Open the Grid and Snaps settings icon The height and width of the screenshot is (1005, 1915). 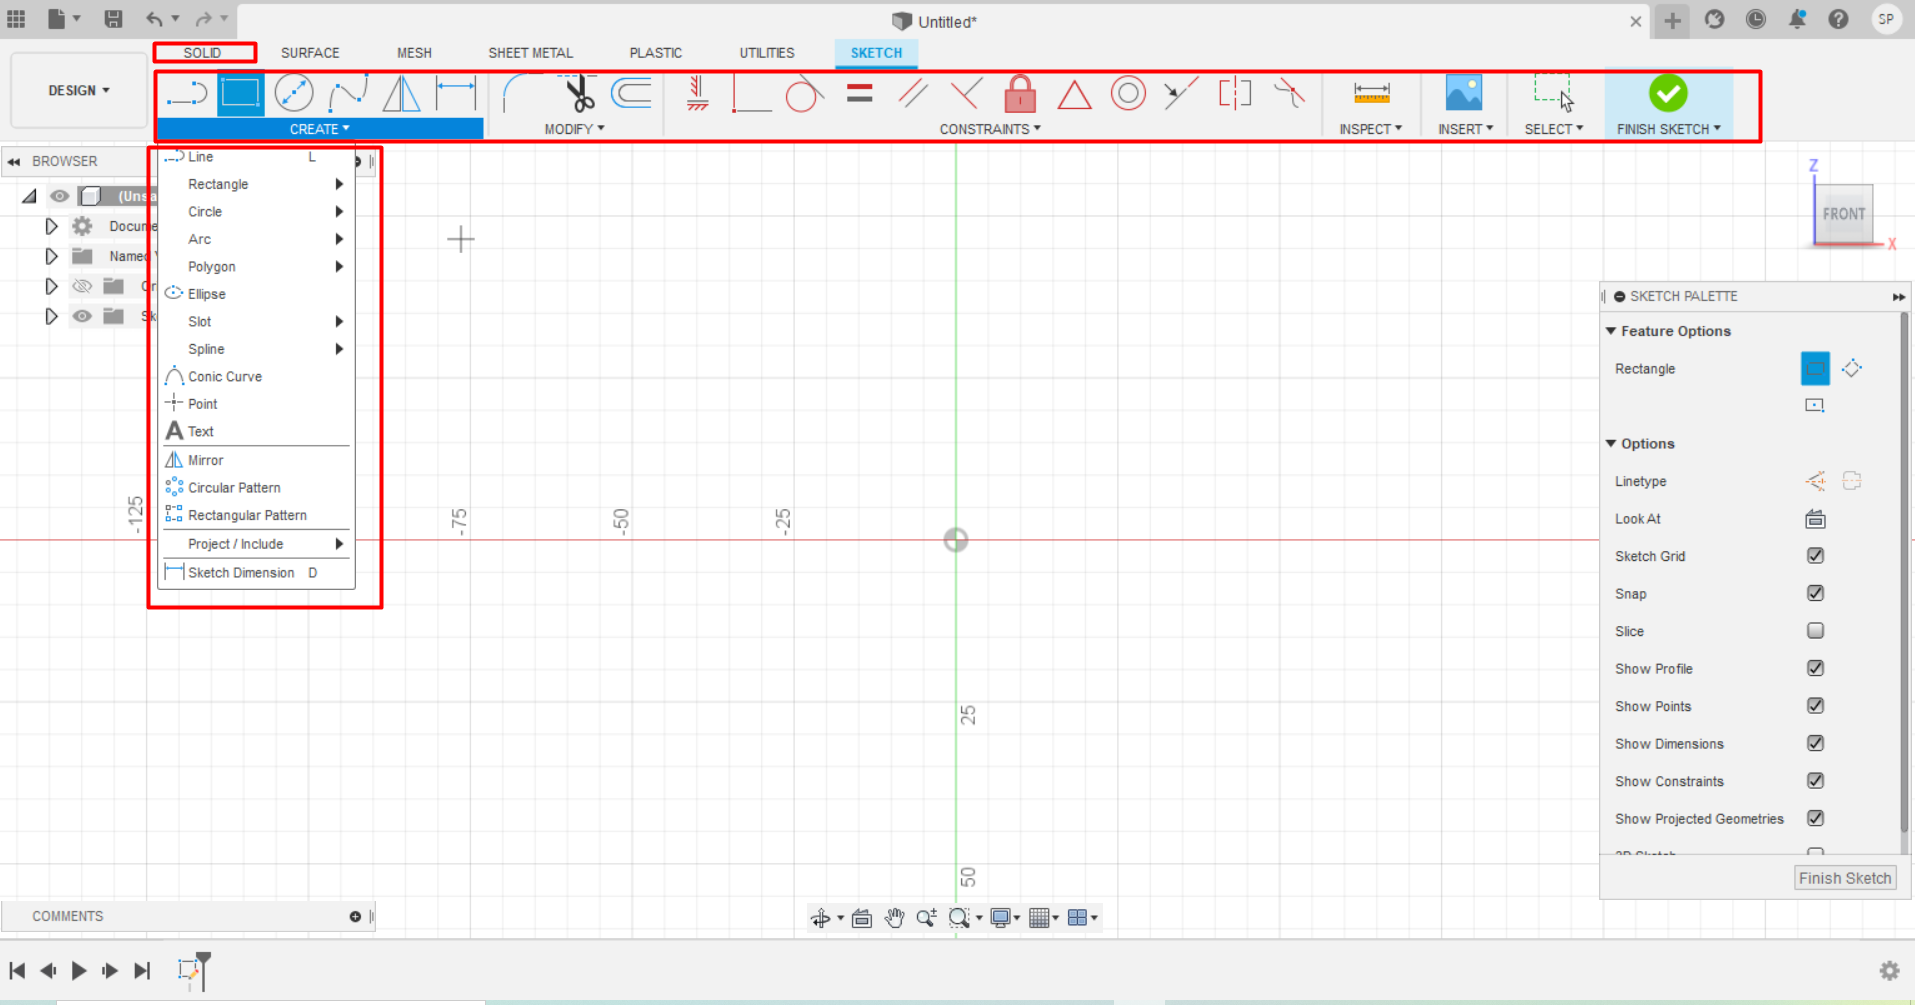[x=1042, y=918]
